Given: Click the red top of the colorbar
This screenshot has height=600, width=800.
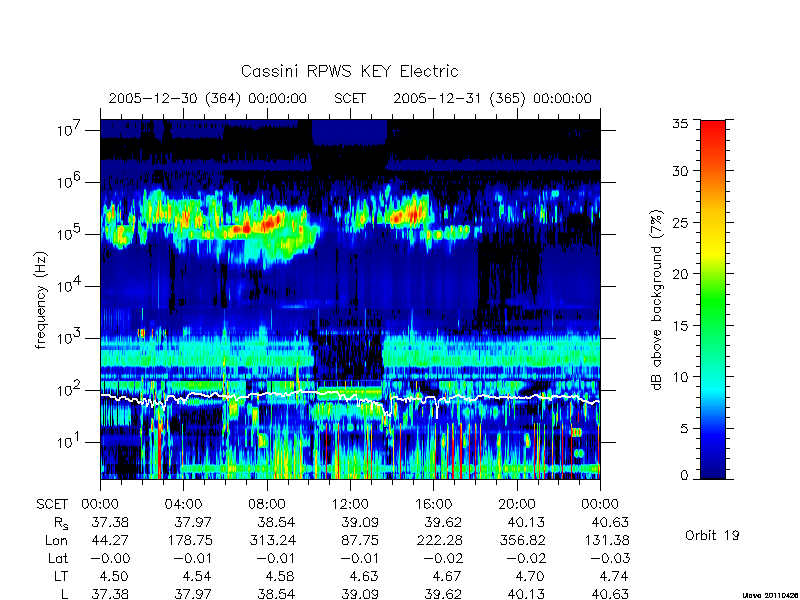Looking at the screenshot, I should [x=713, y=128].
